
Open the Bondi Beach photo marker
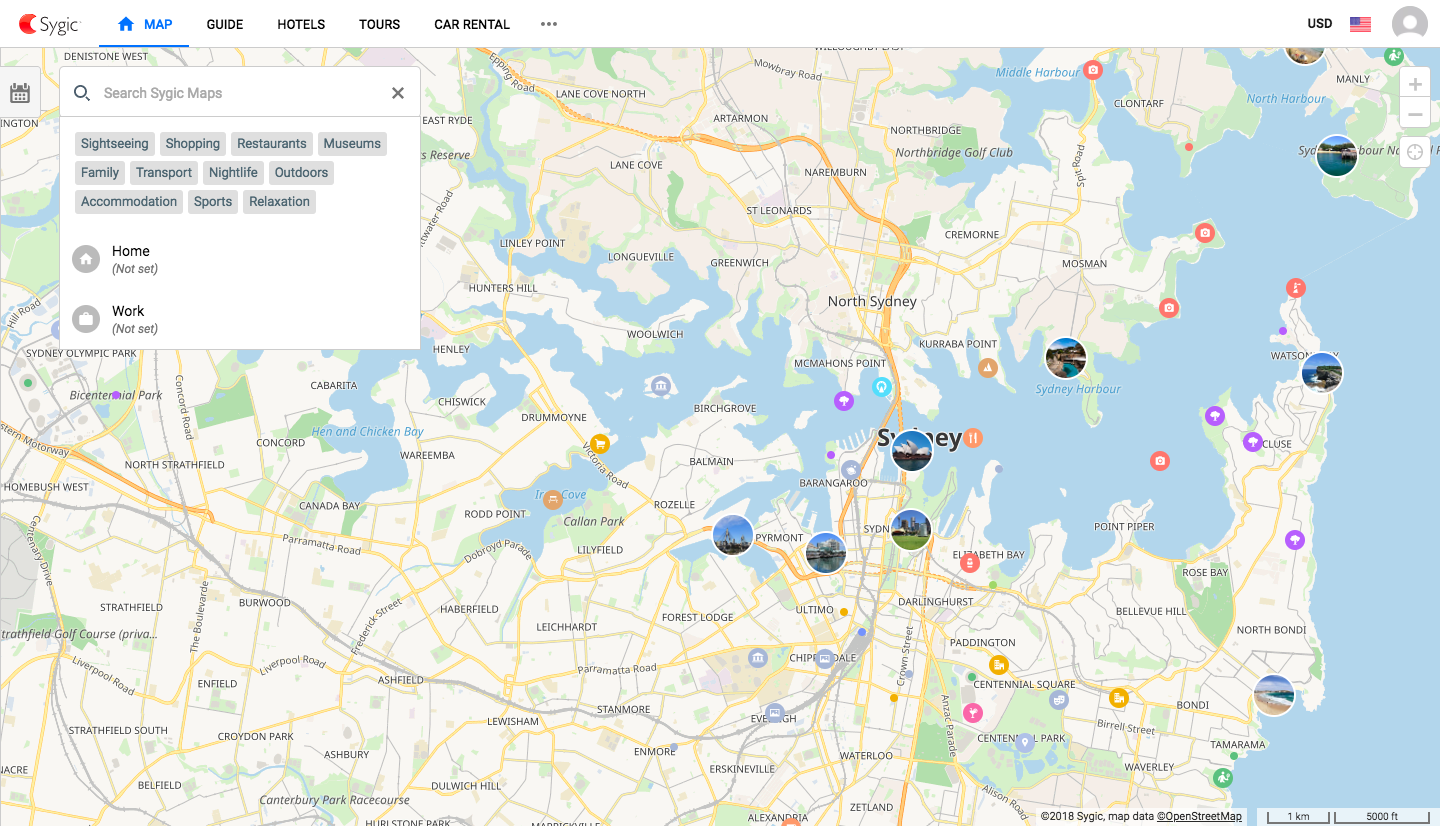click(1274, 695)
